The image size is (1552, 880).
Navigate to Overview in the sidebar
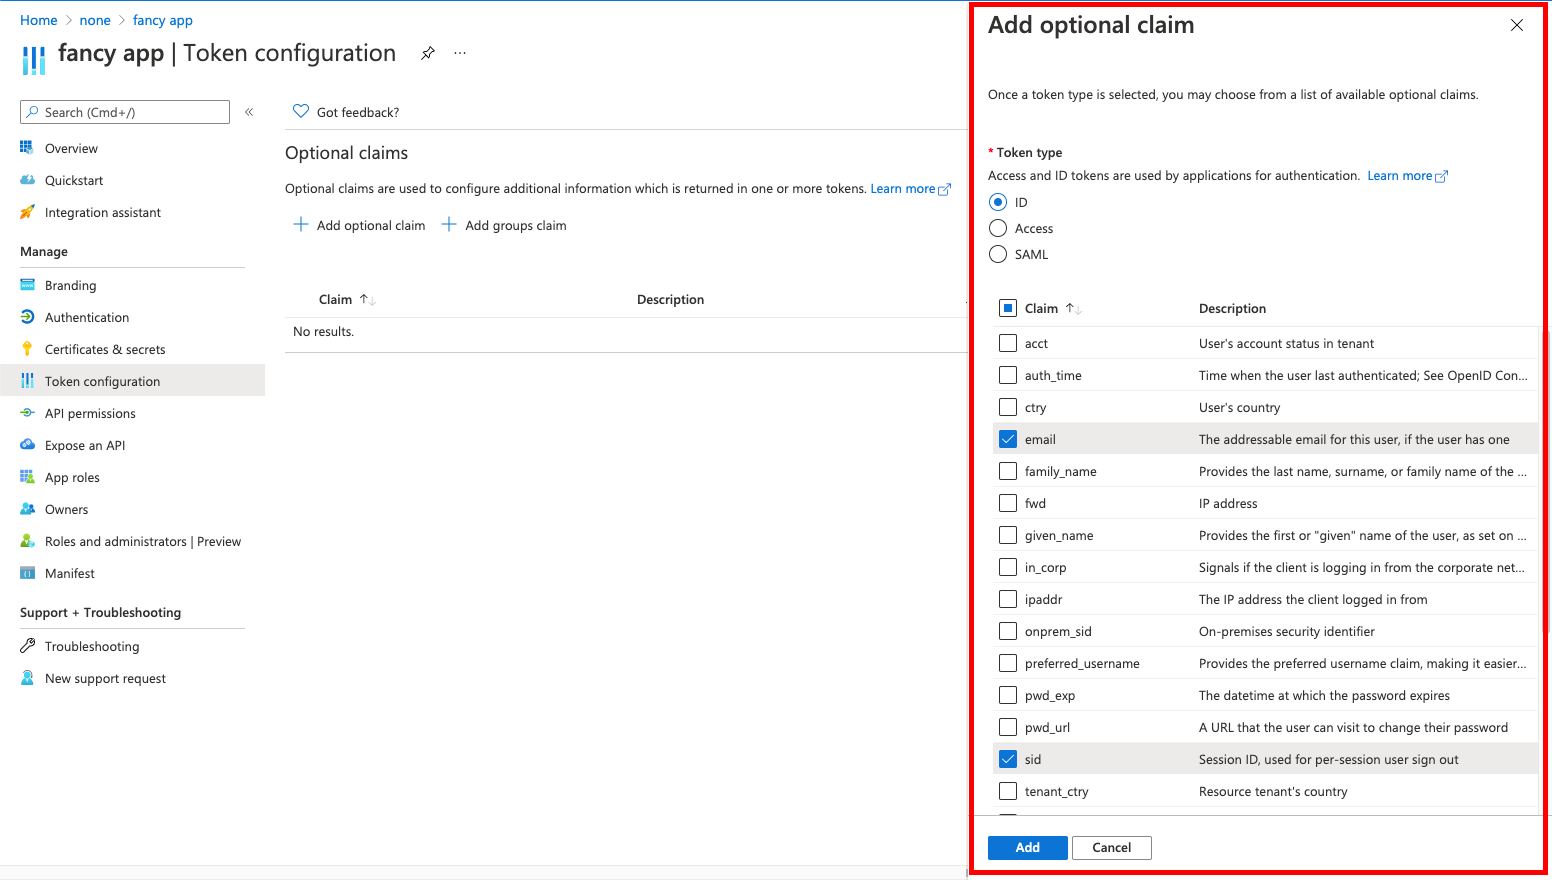[74, 148]
